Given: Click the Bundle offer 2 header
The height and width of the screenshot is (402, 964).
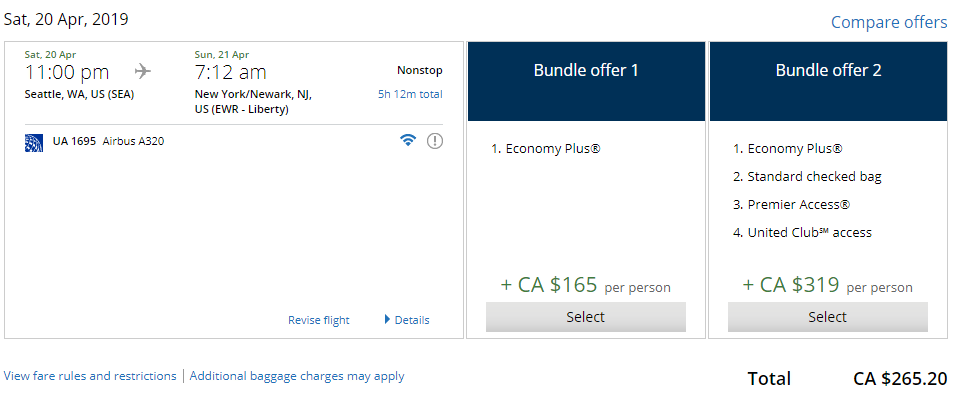Looking at the screenshot, I should (x=827, y=70).
